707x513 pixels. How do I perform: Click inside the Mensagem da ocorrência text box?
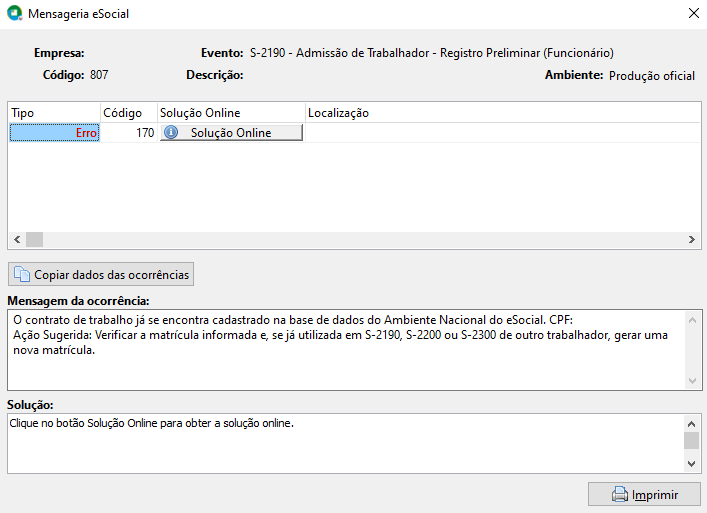pos(346,350)
